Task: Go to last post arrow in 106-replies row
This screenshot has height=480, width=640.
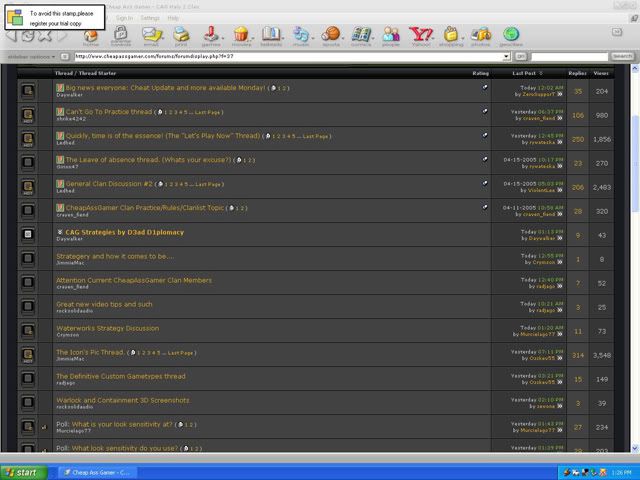Action: coord(560,118)
